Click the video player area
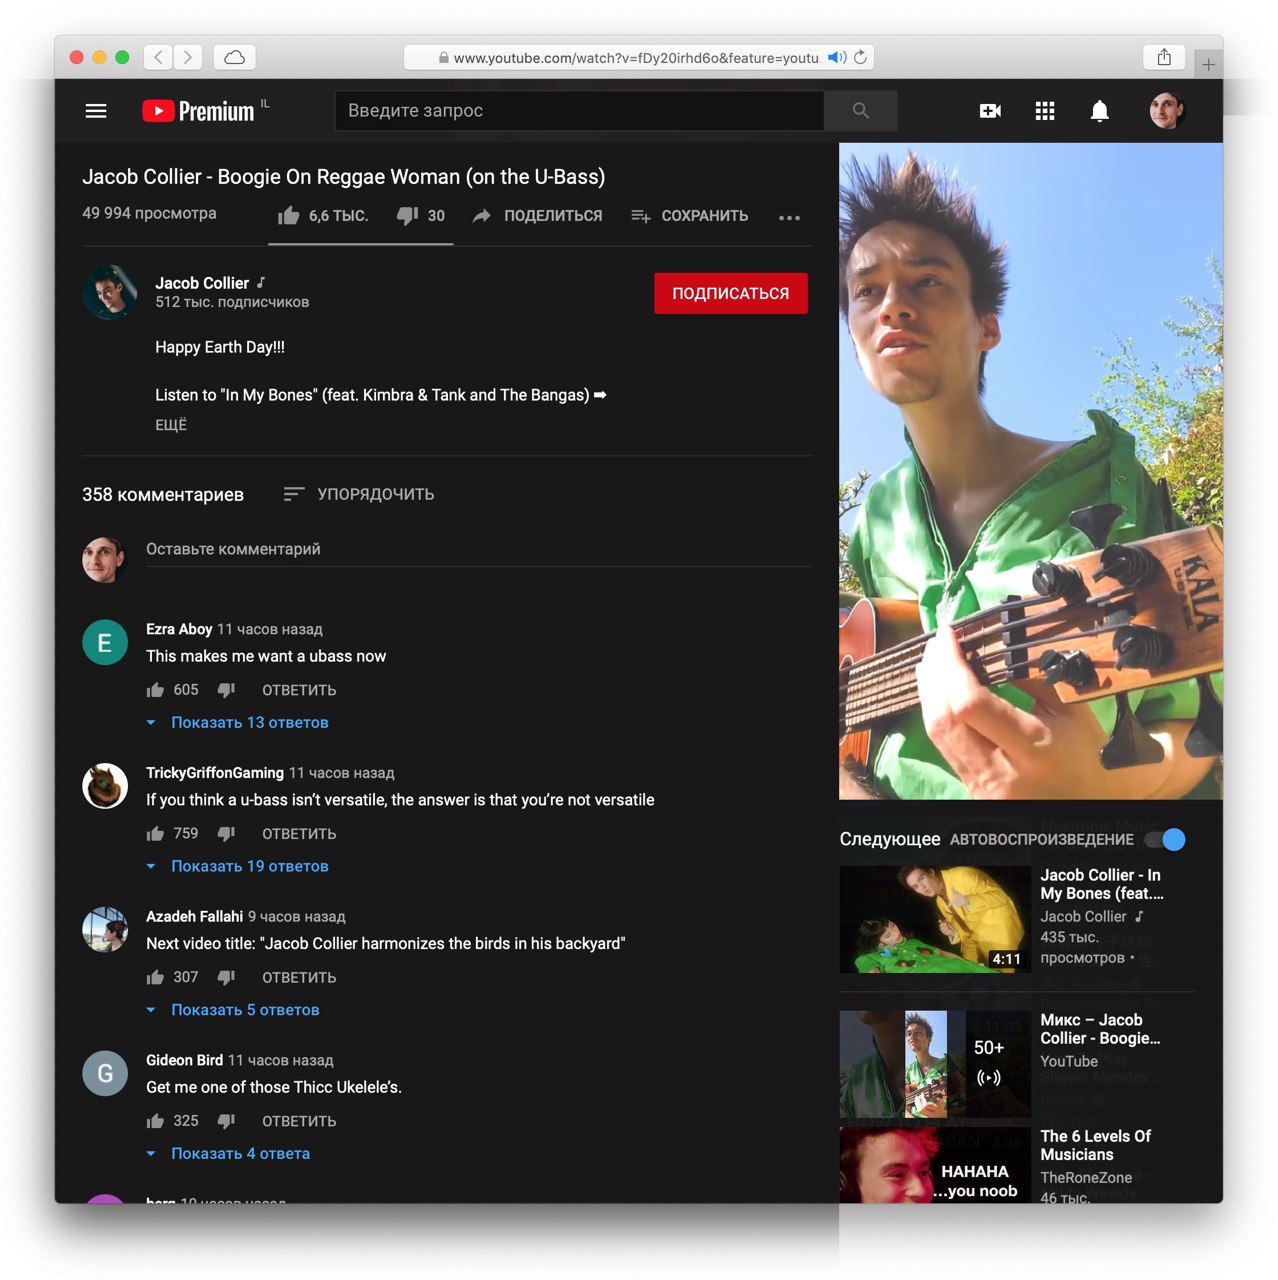 pos(1031,471)
